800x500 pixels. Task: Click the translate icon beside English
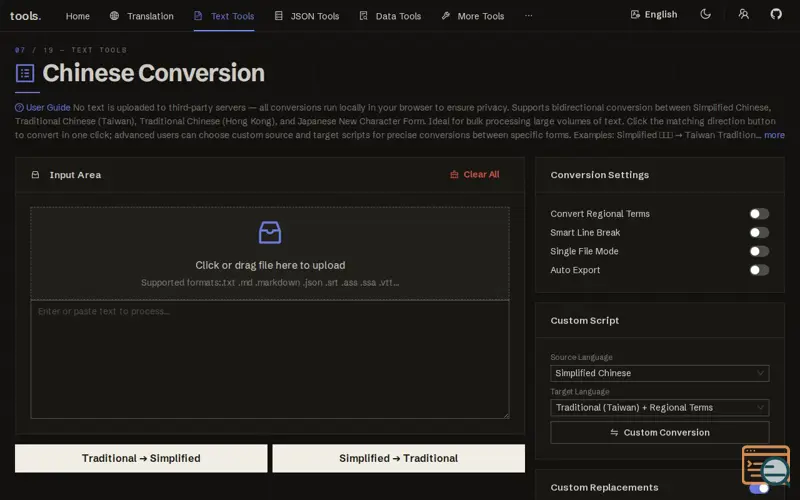[x=635, y=14]
